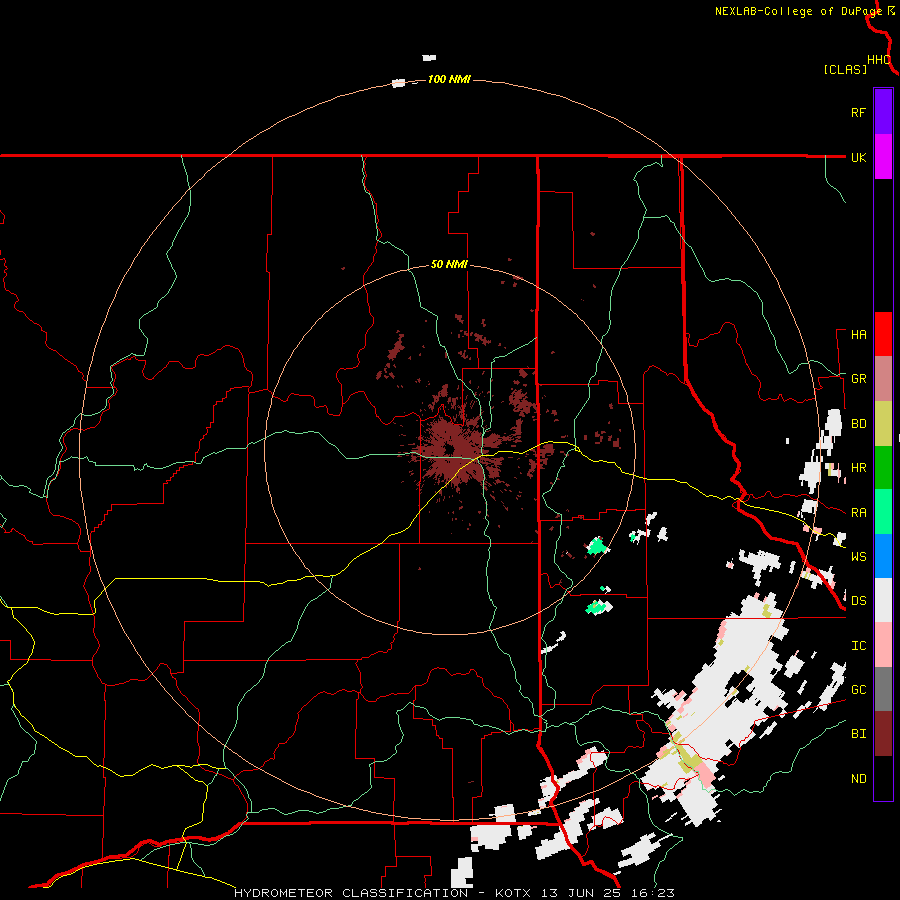This screenshot has height=900, width=900.
Task: Select the GR rosy-pink legend swatch
Action: tap(883, 378)
